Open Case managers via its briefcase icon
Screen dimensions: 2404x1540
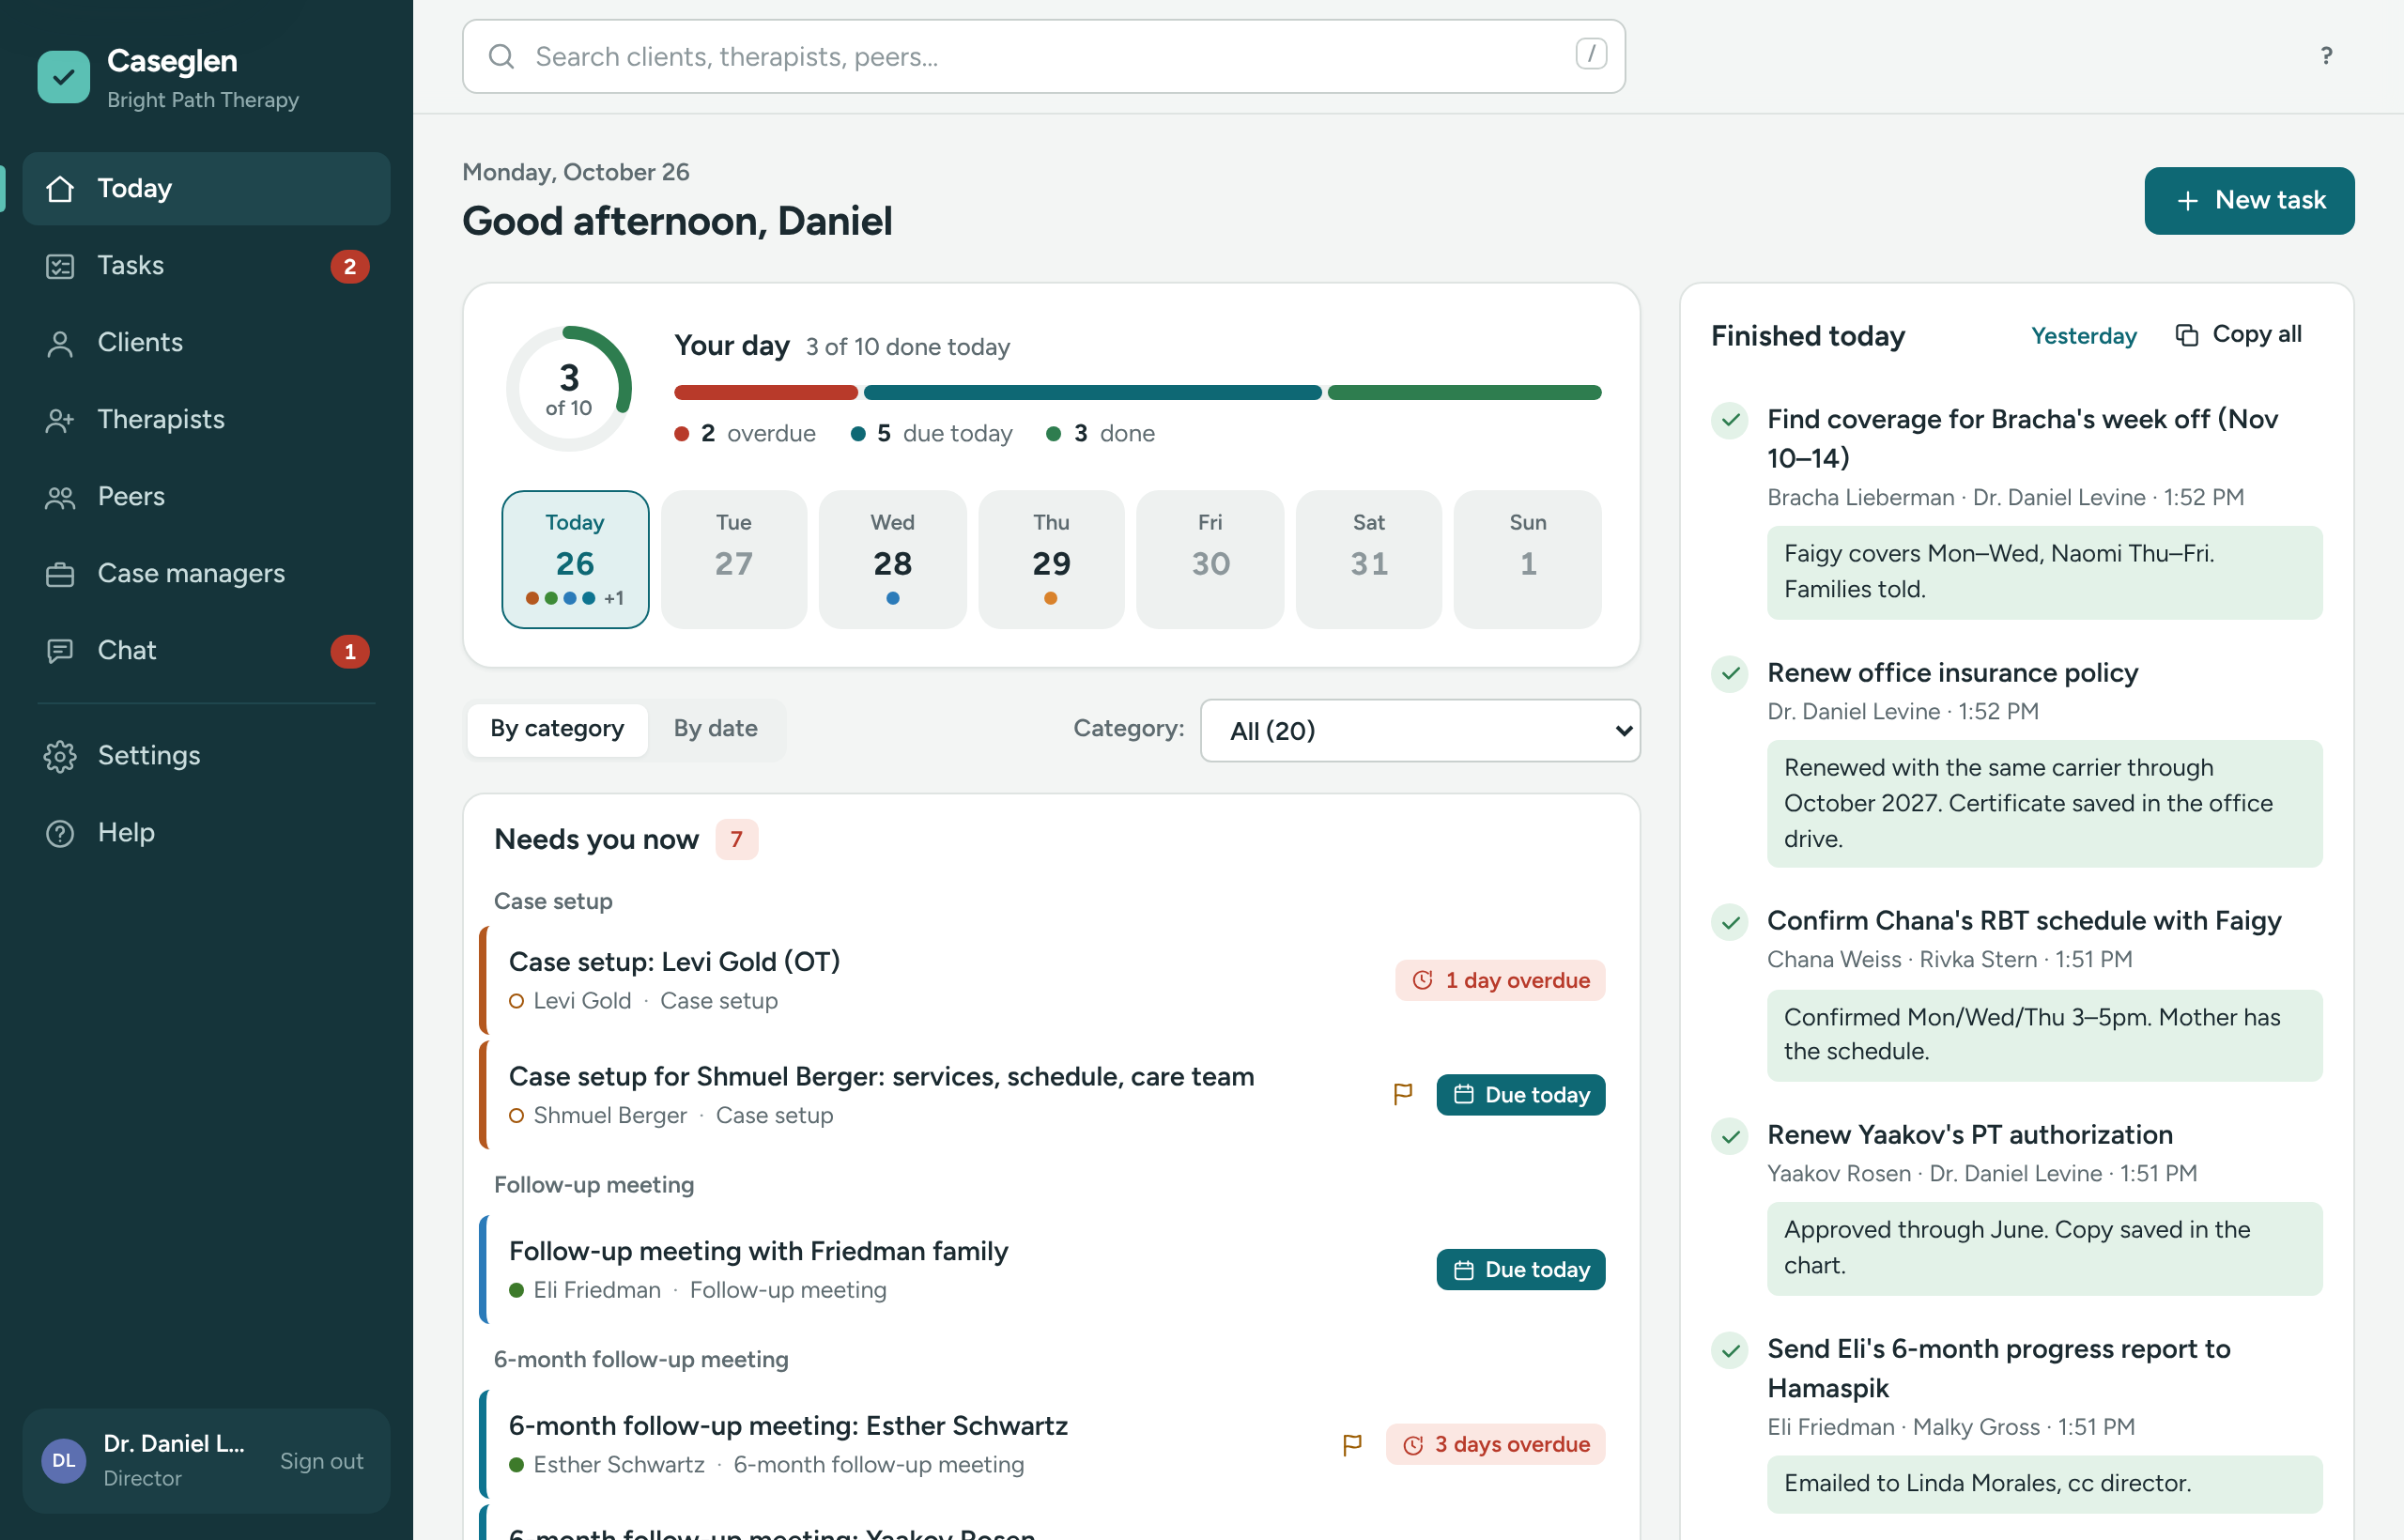pyautogui.click(x=60, y=573)
